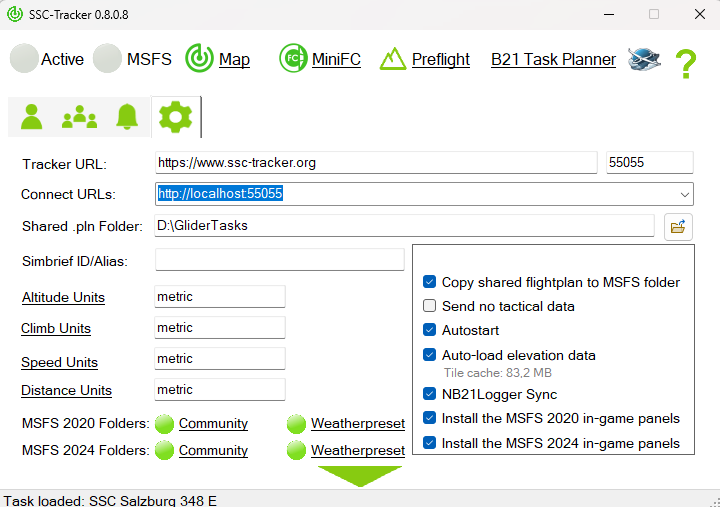Click the Task loaded status bar text
Image resolution: width=720 pixels, height=507 pixels.
[110, 500]
